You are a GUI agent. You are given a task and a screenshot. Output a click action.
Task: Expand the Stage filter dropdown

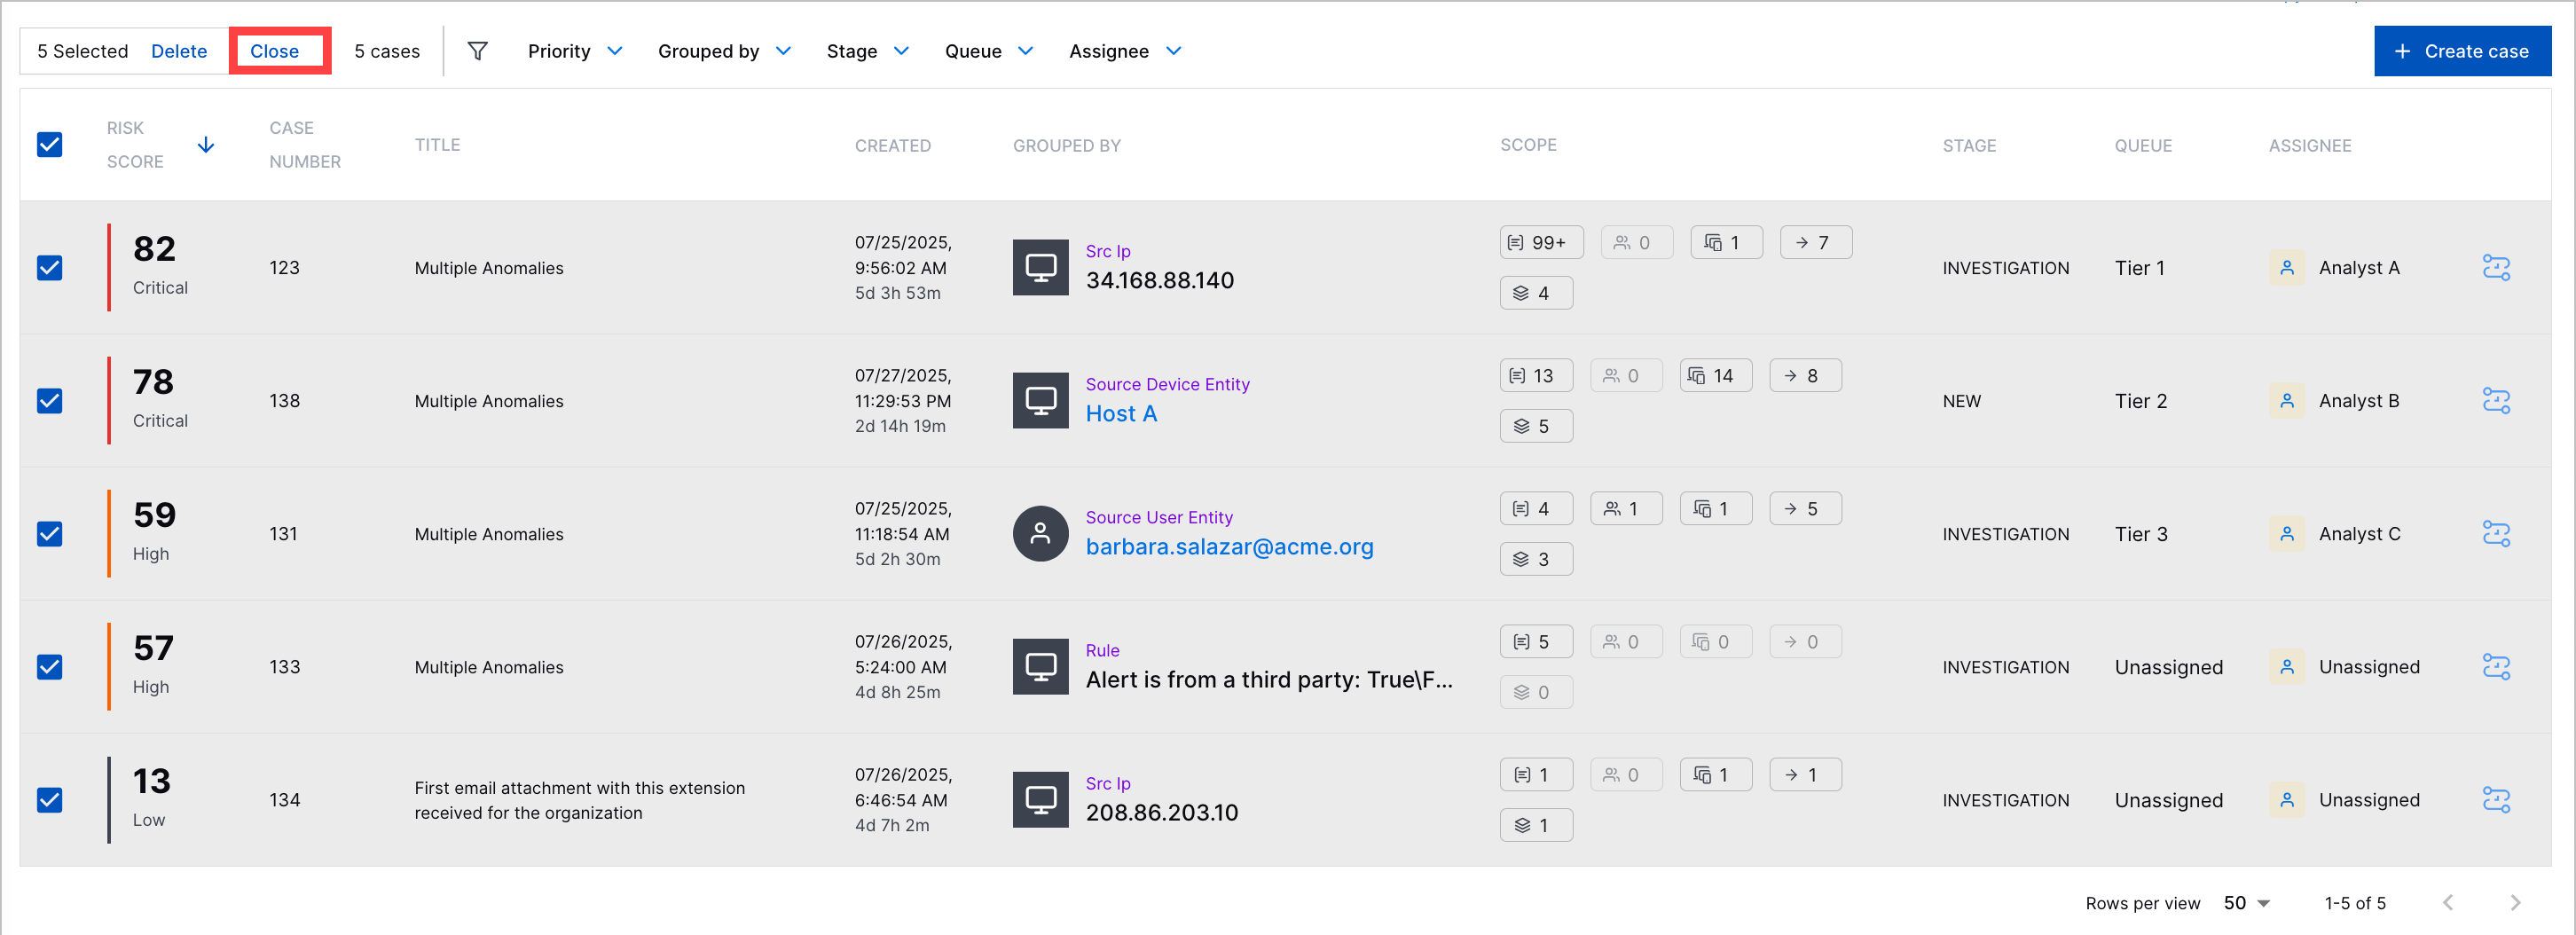[867, 51]
